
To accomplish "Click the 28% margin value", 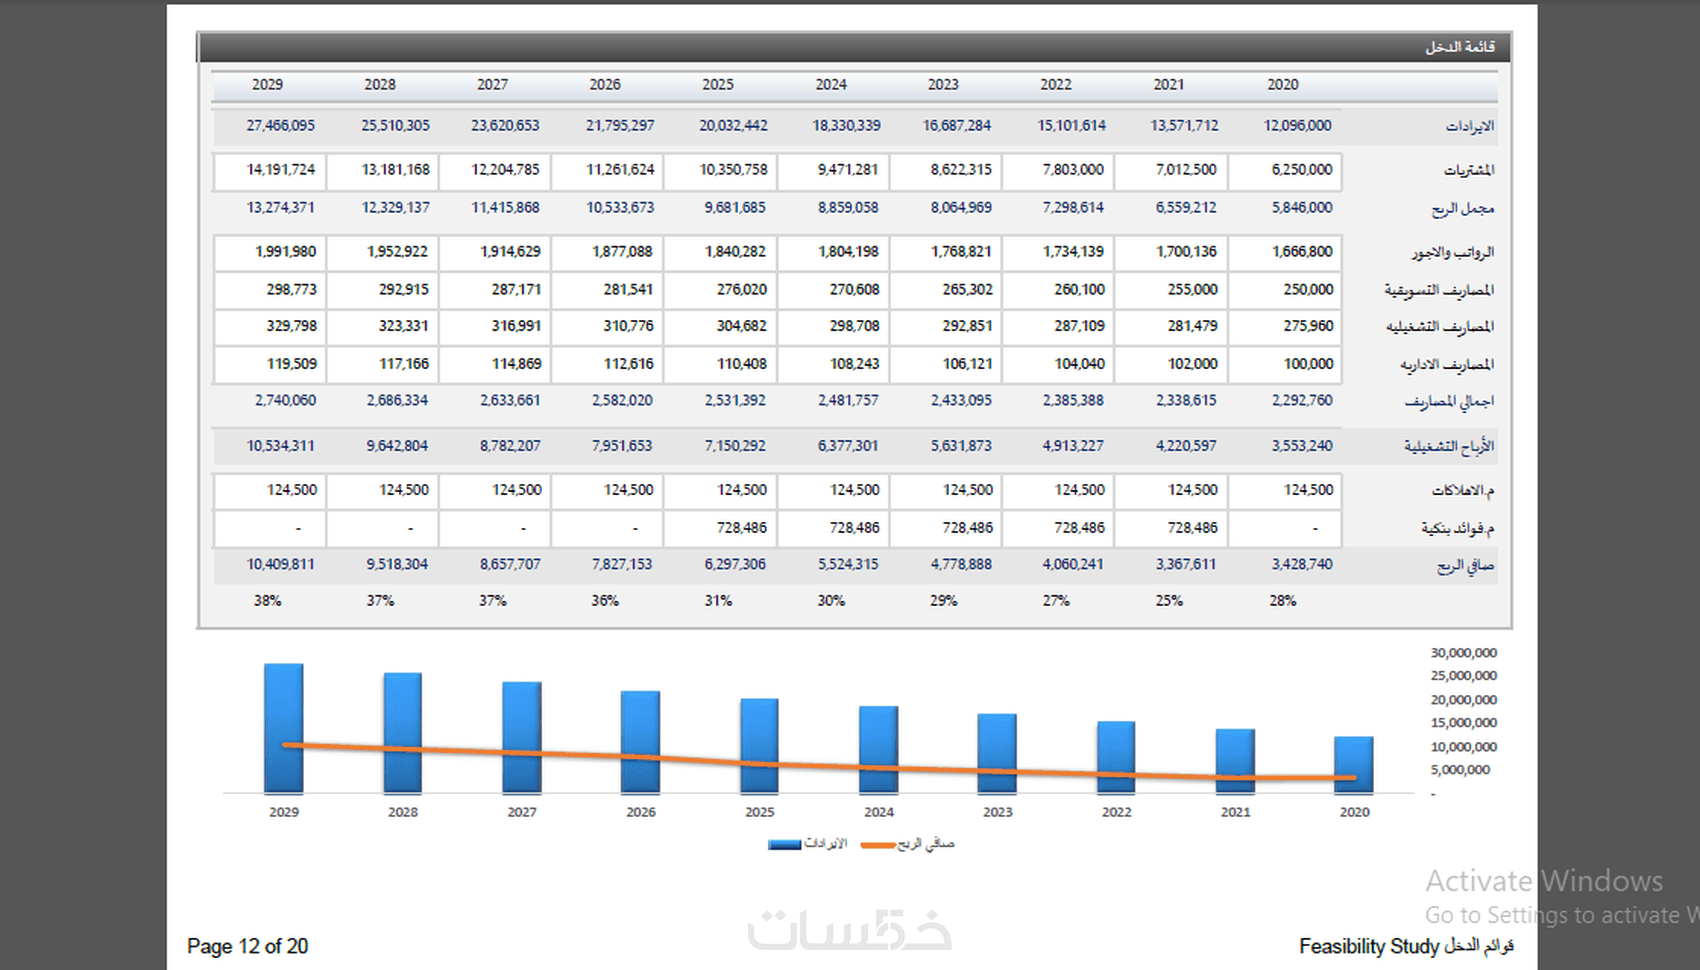I will (1283, 601).
